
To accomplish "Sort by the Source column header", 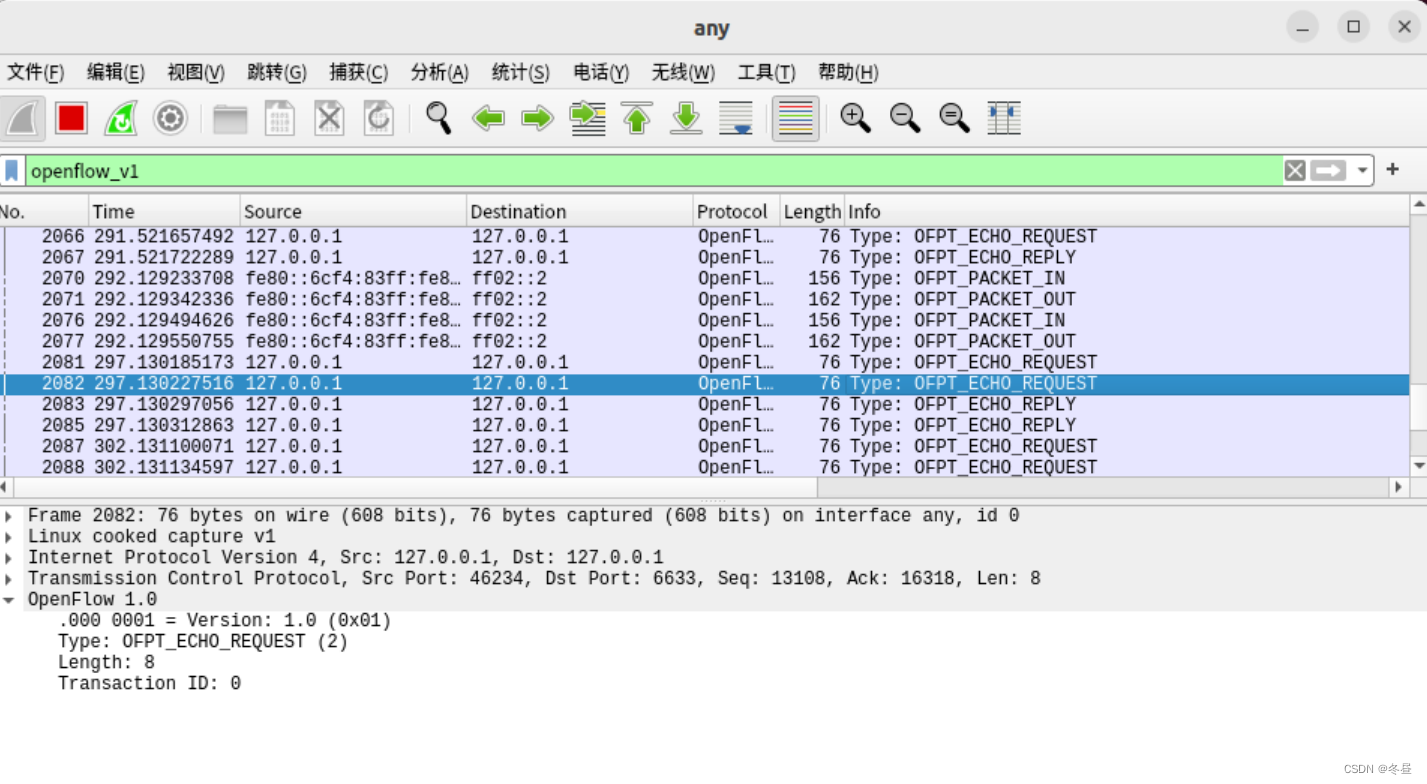I will click(354, 211).
